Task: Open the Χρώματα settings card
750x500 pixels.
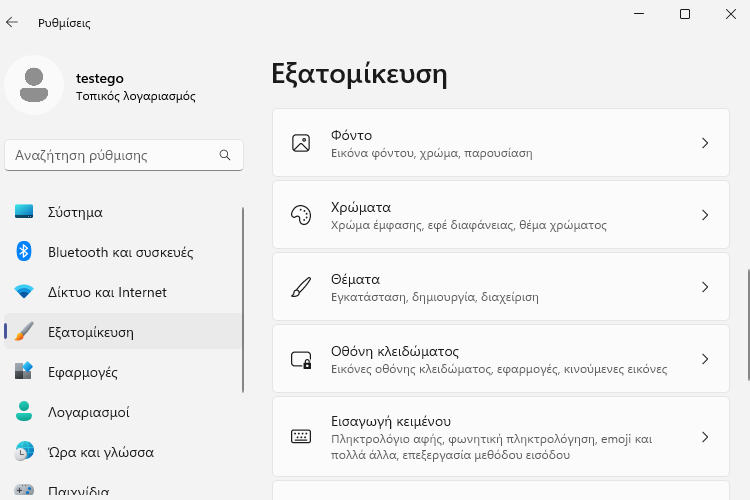Action: pyautogui.click(x=500, y=215)
